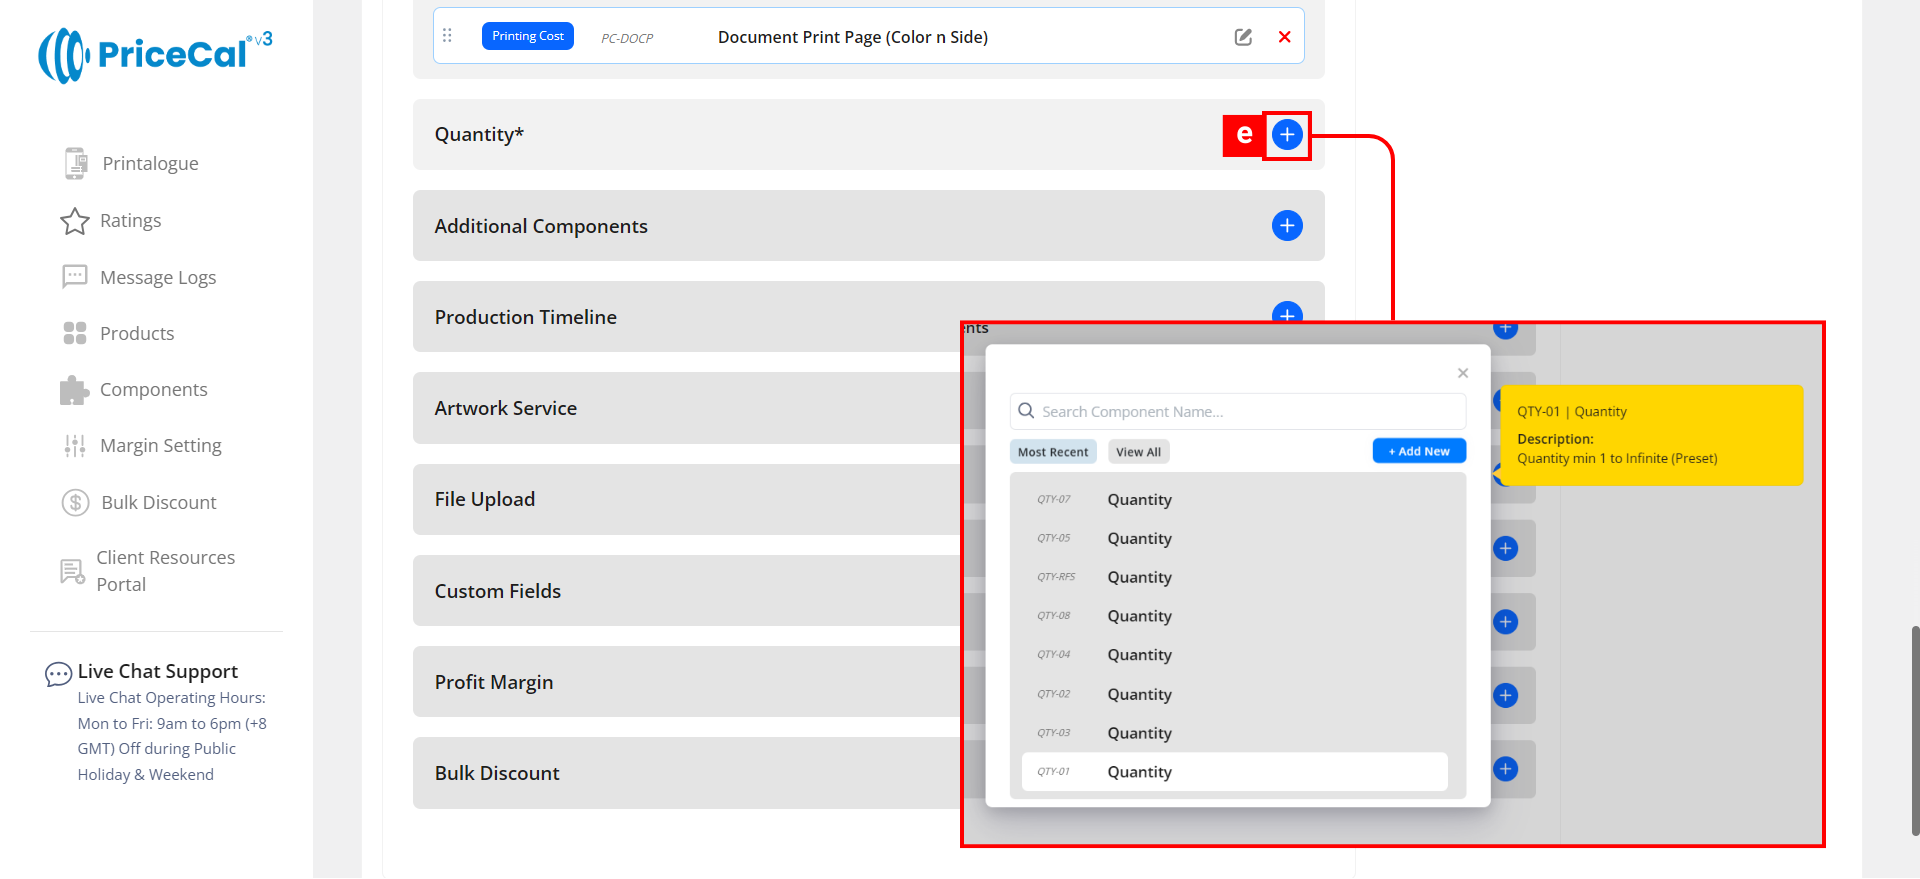The width and height of the screenshot is (1920, 879).
Task: Switch to View All tab
Action: [x=1138, y=452]
